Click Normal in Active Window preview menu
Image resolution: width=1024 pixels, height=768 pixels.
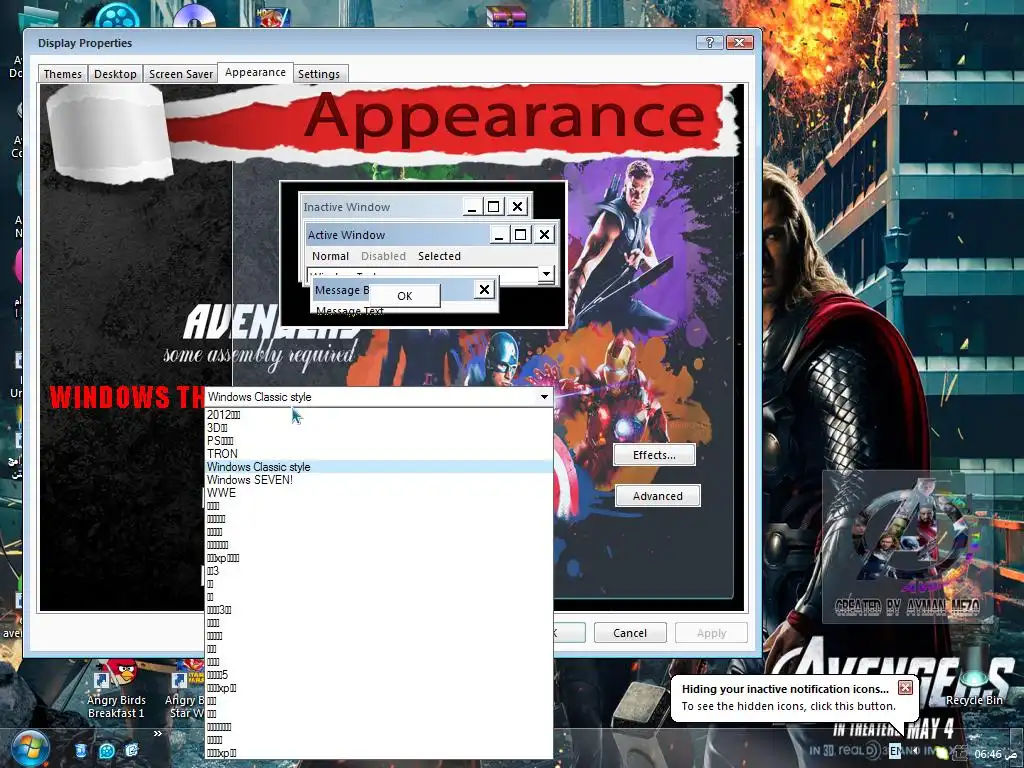point(330,256)
